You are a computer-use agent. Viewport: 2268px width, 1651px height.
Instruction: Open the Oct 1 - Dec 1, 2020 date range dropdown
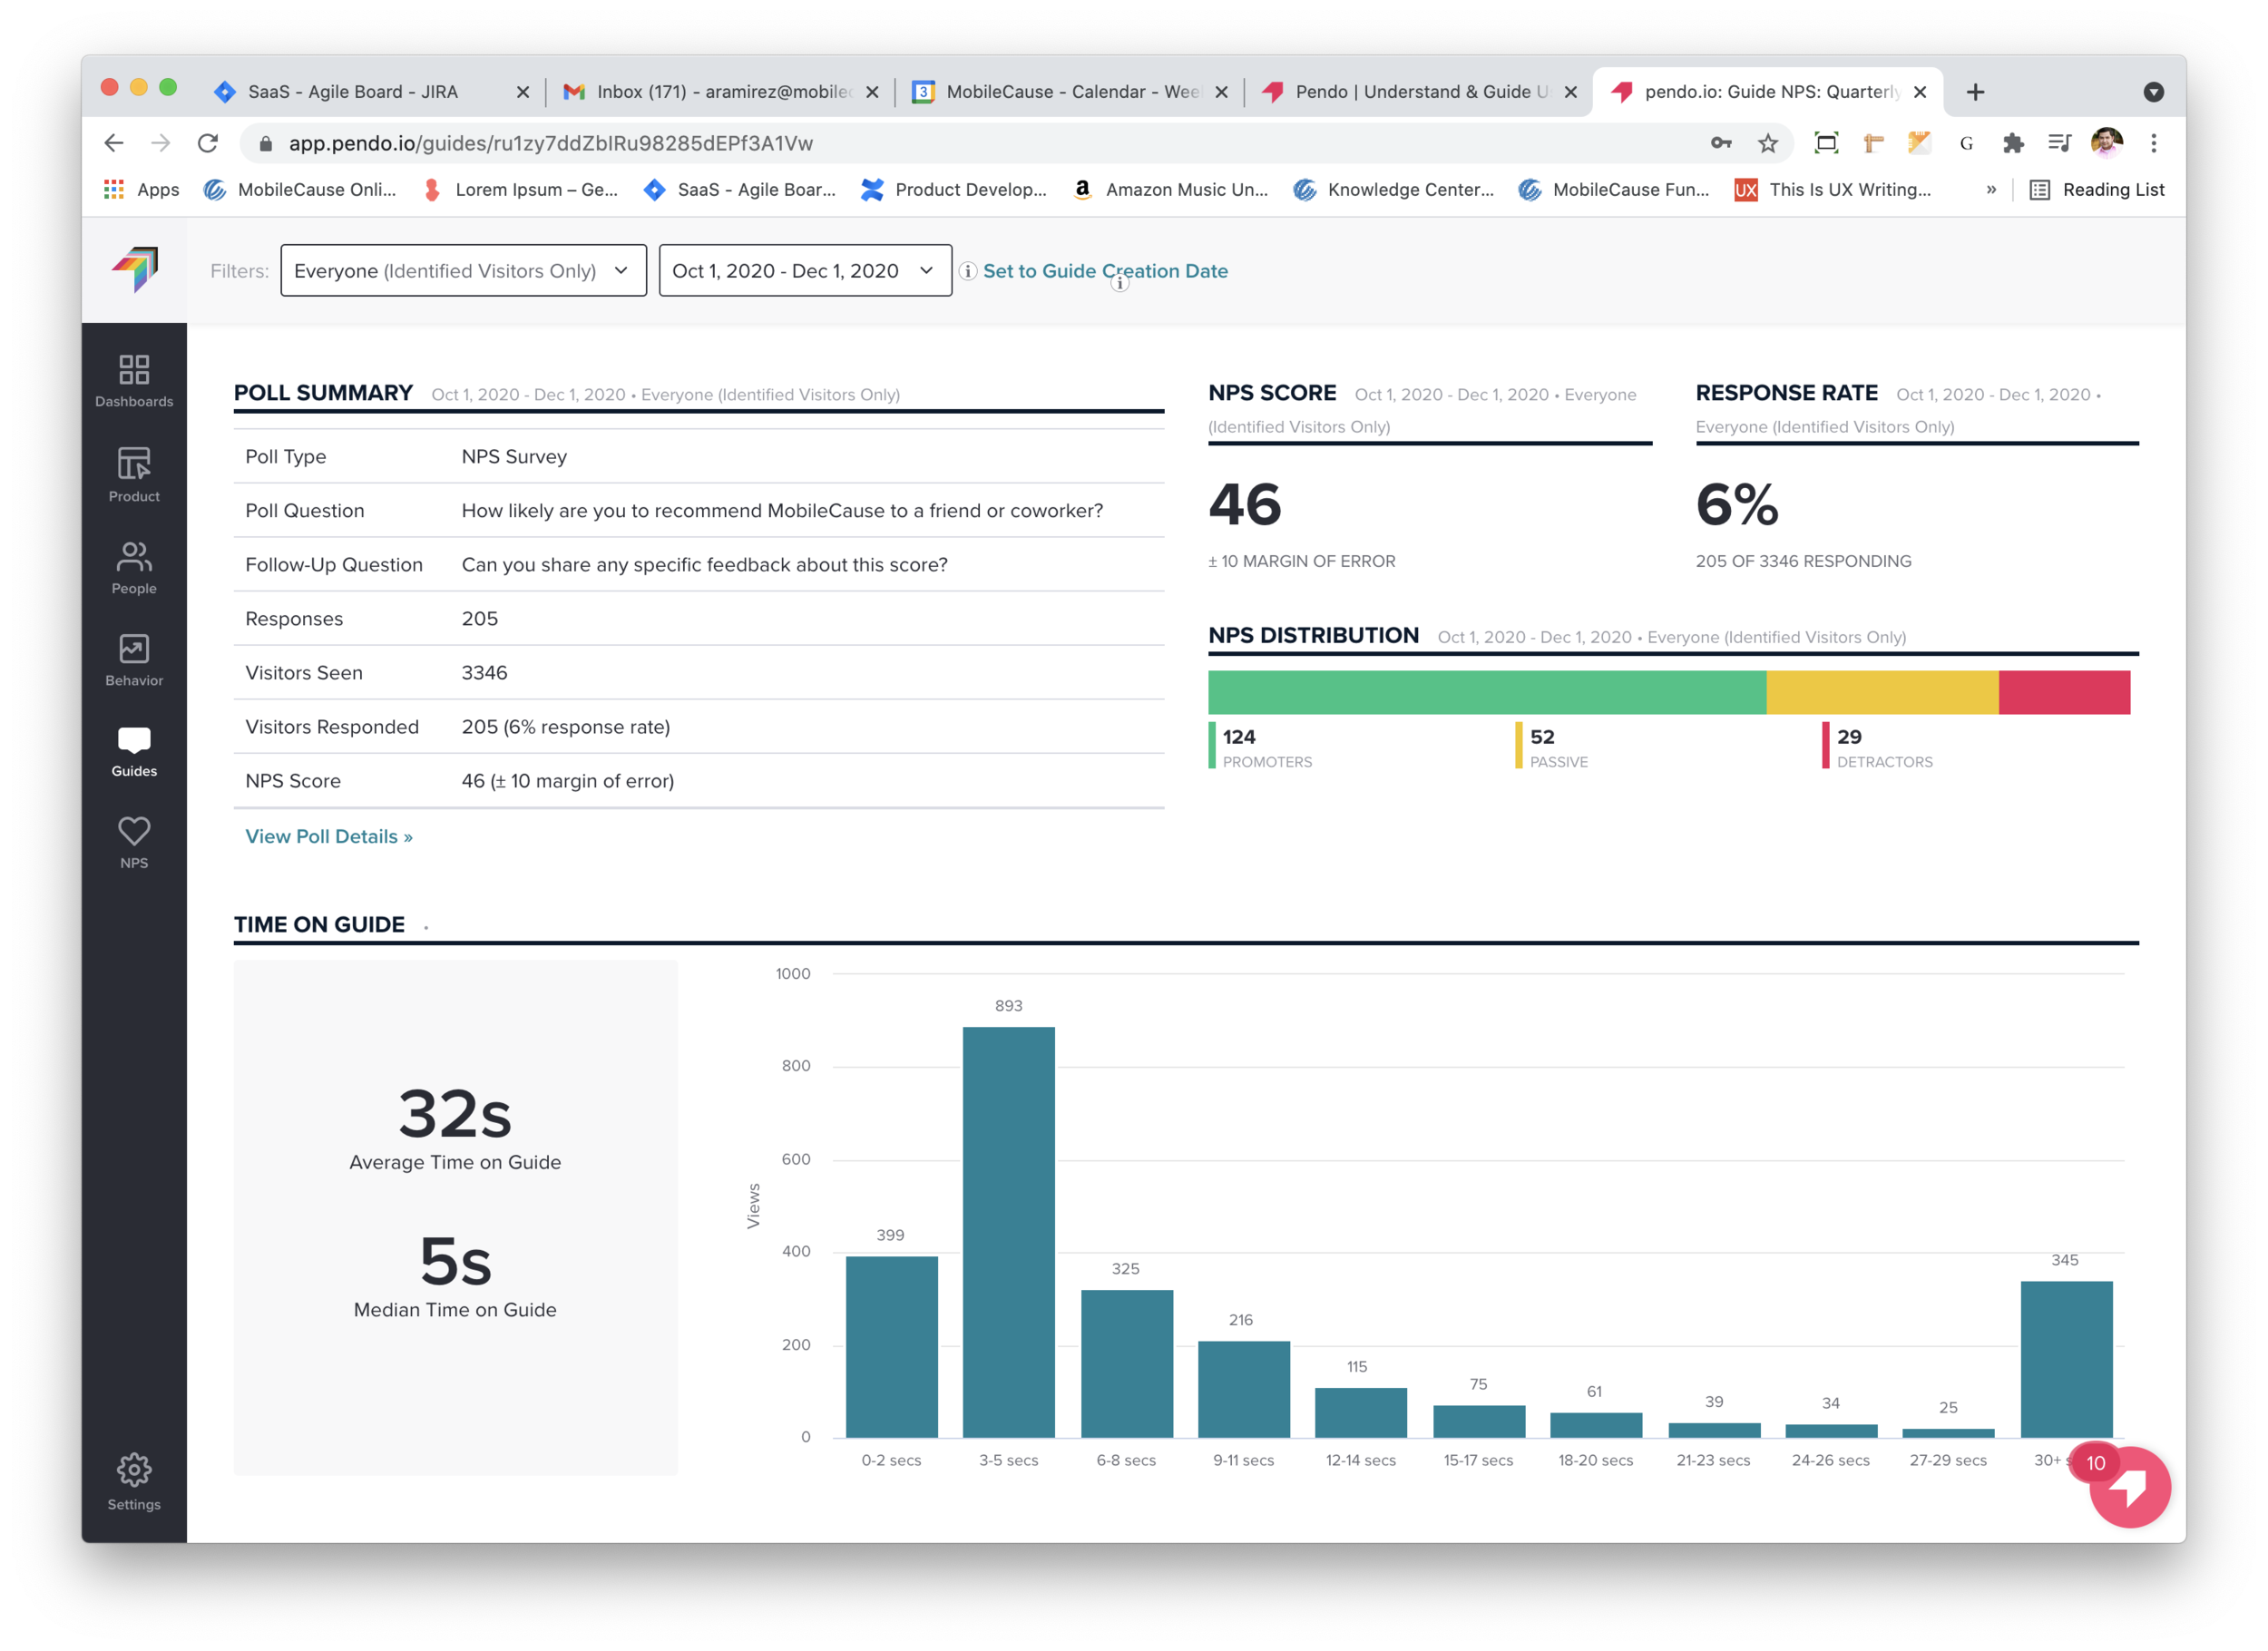click(x=805, y=271)
